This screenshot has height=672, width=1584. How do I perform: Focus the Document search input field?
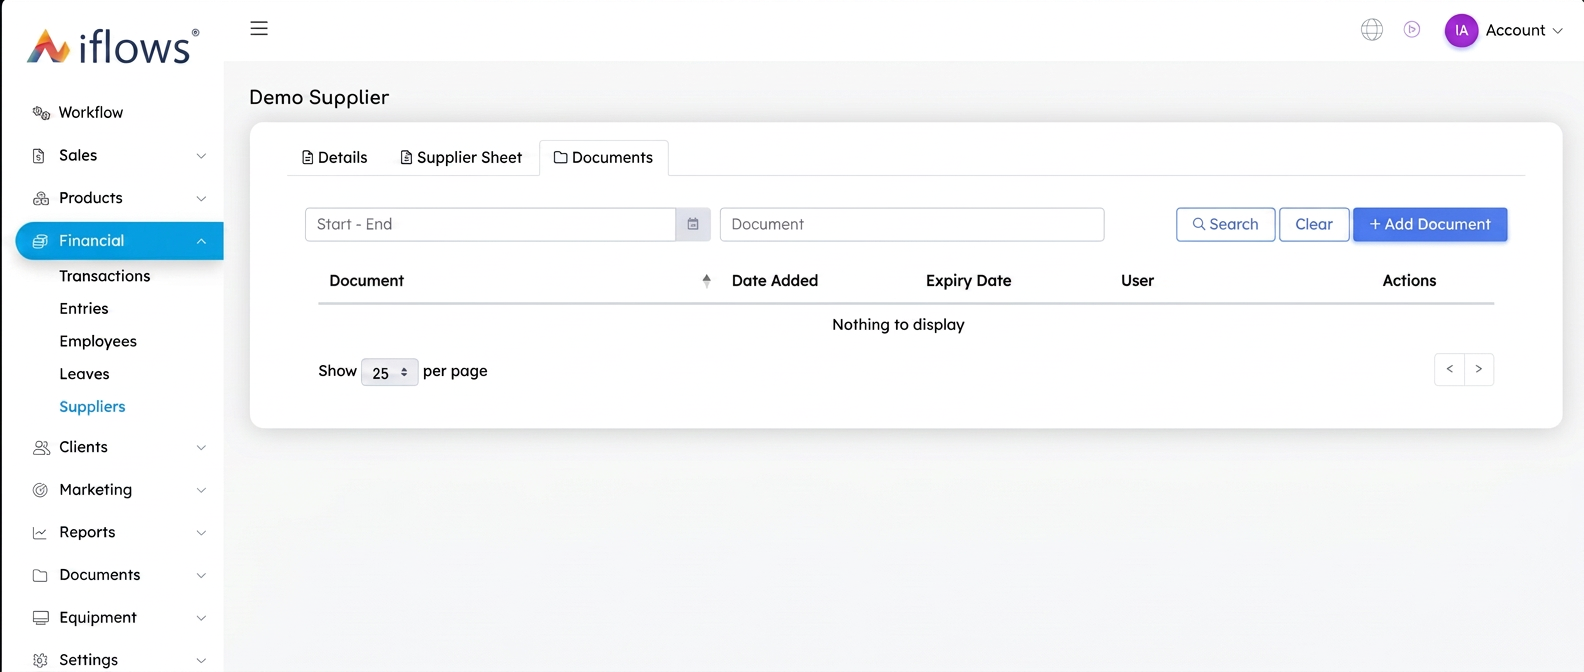pos(912,224)
